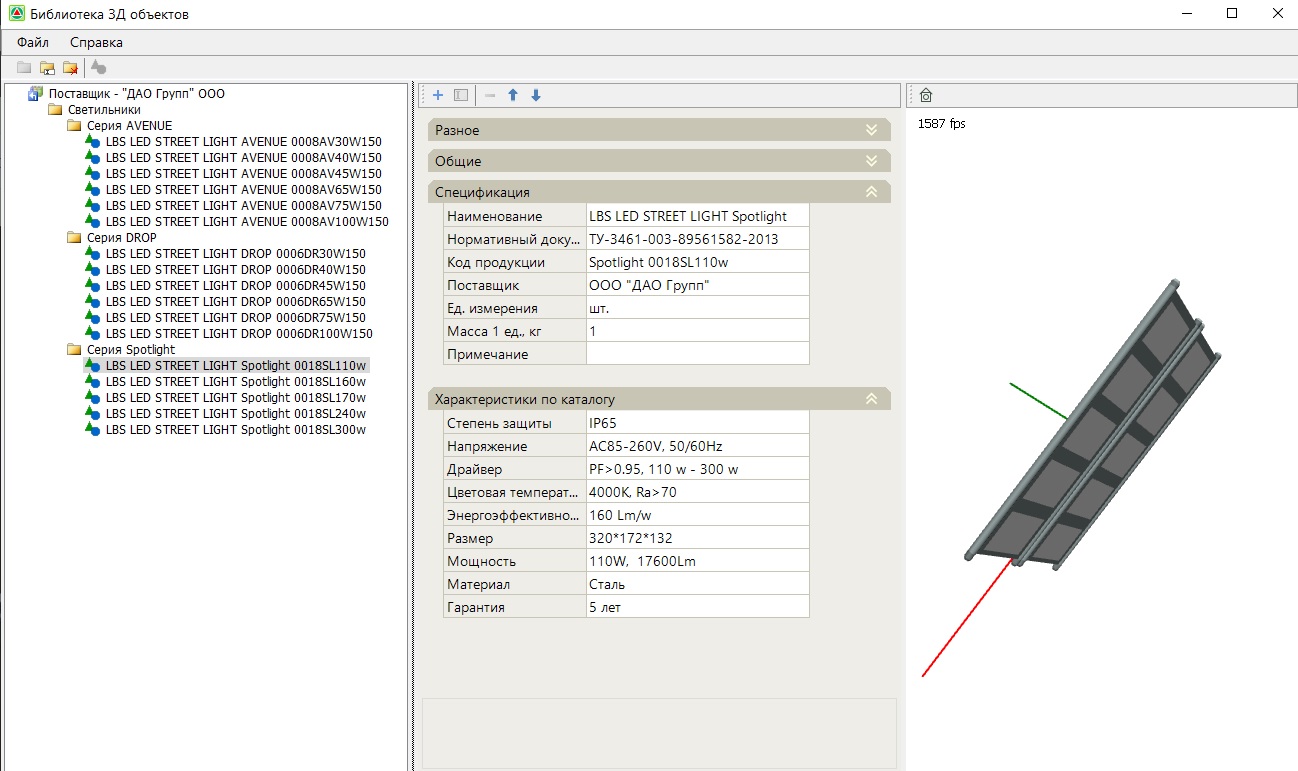Viewport: 1298px width, 771px height.
Task: Click the home view icon above 3D preview
Action: click(926, 95)
